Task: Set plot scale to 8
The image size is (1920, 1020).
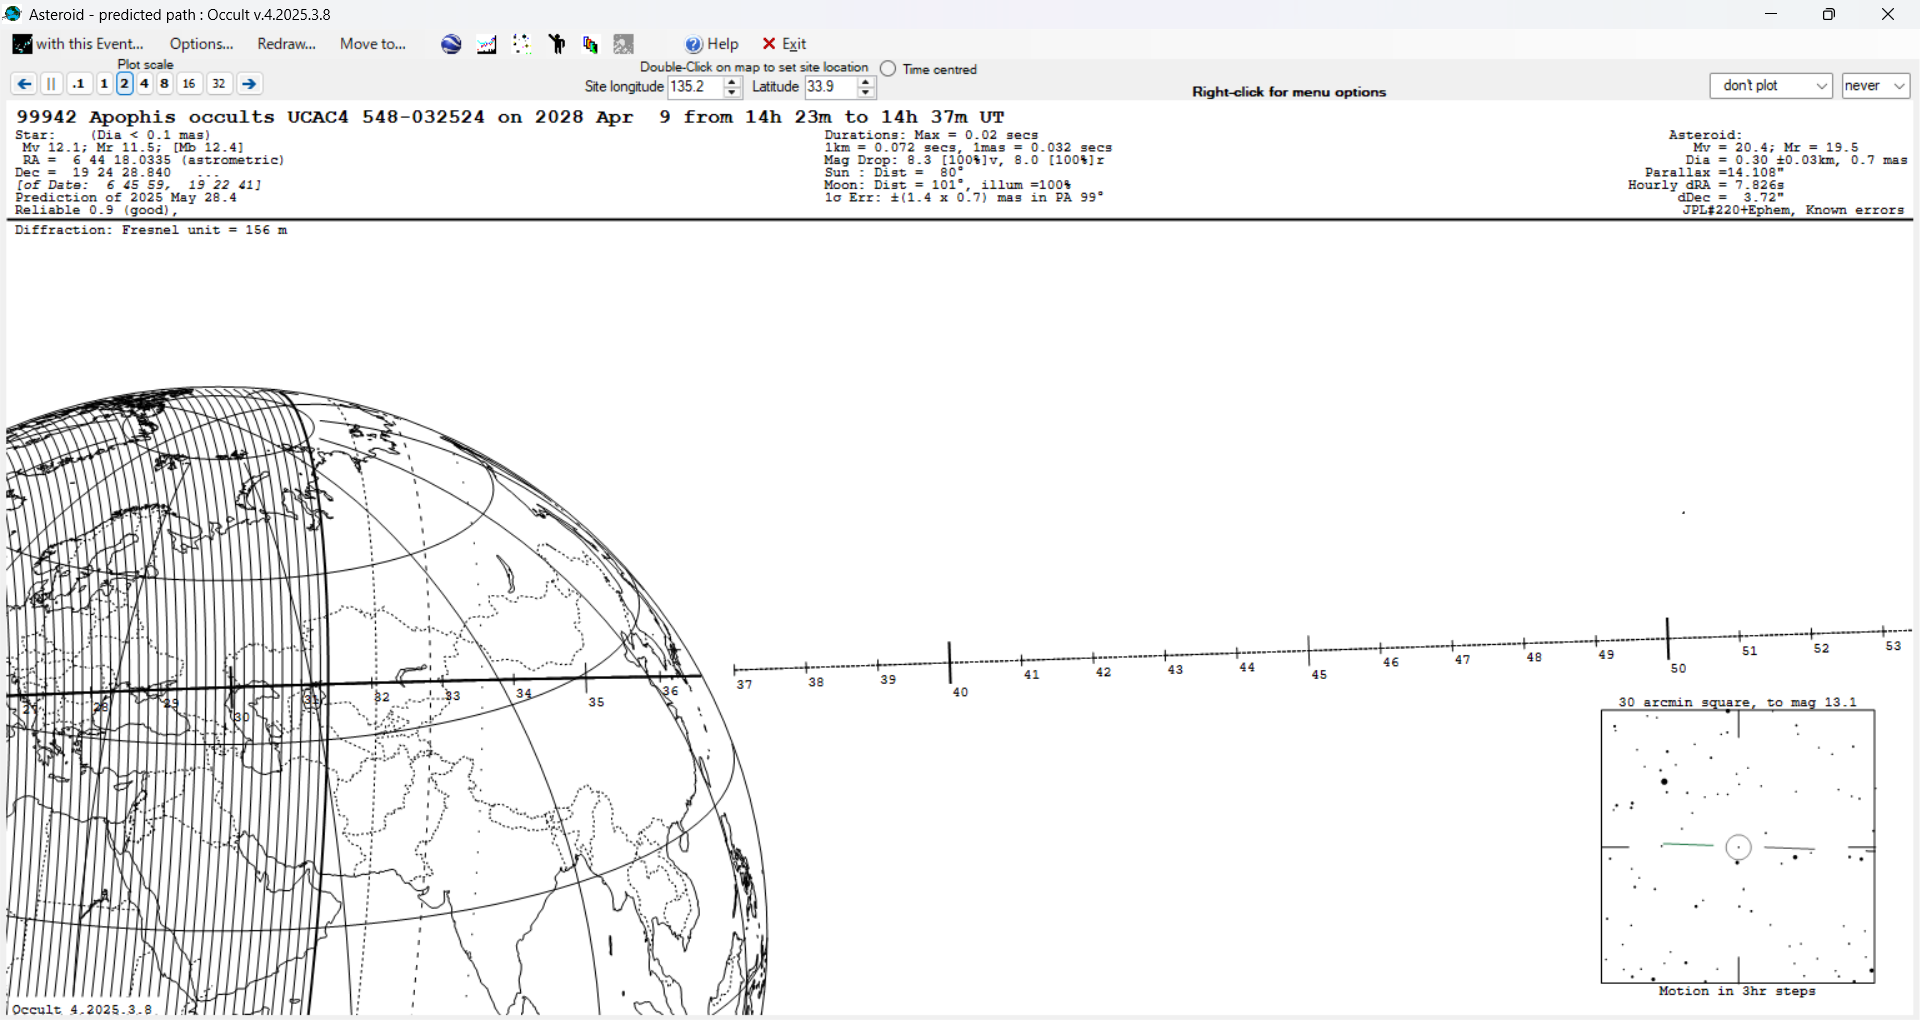Action: coord(164,84)
